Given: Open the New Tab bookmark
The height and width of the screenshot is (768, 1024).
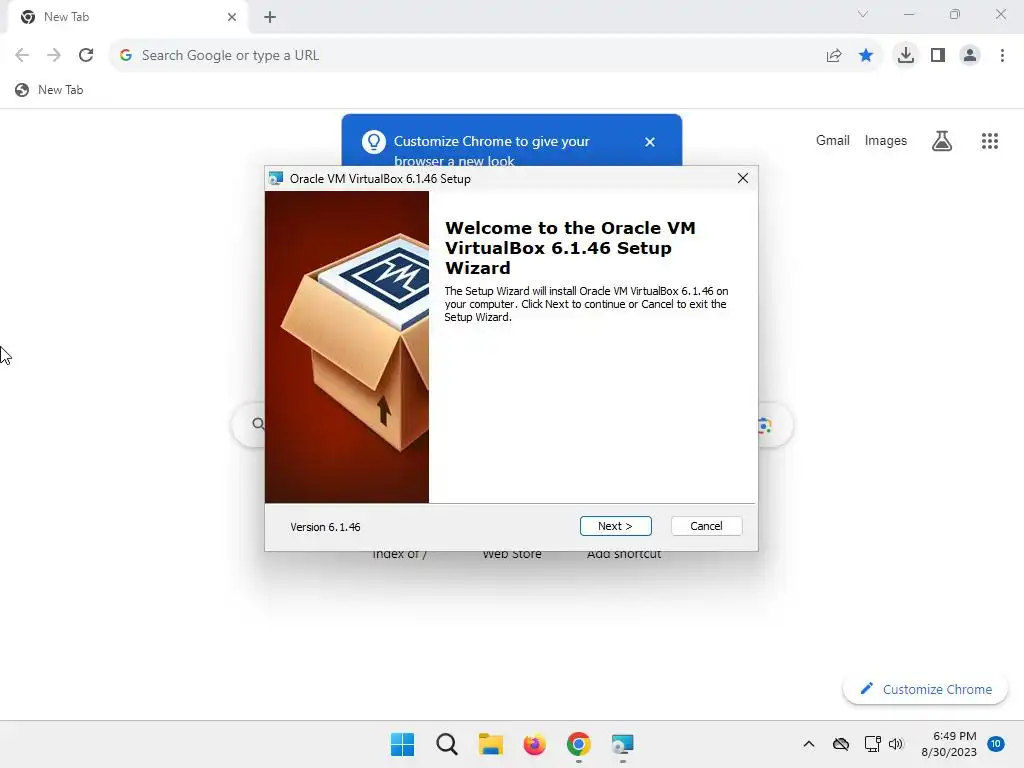Looking at the screenshot, I should coord(50,90).
